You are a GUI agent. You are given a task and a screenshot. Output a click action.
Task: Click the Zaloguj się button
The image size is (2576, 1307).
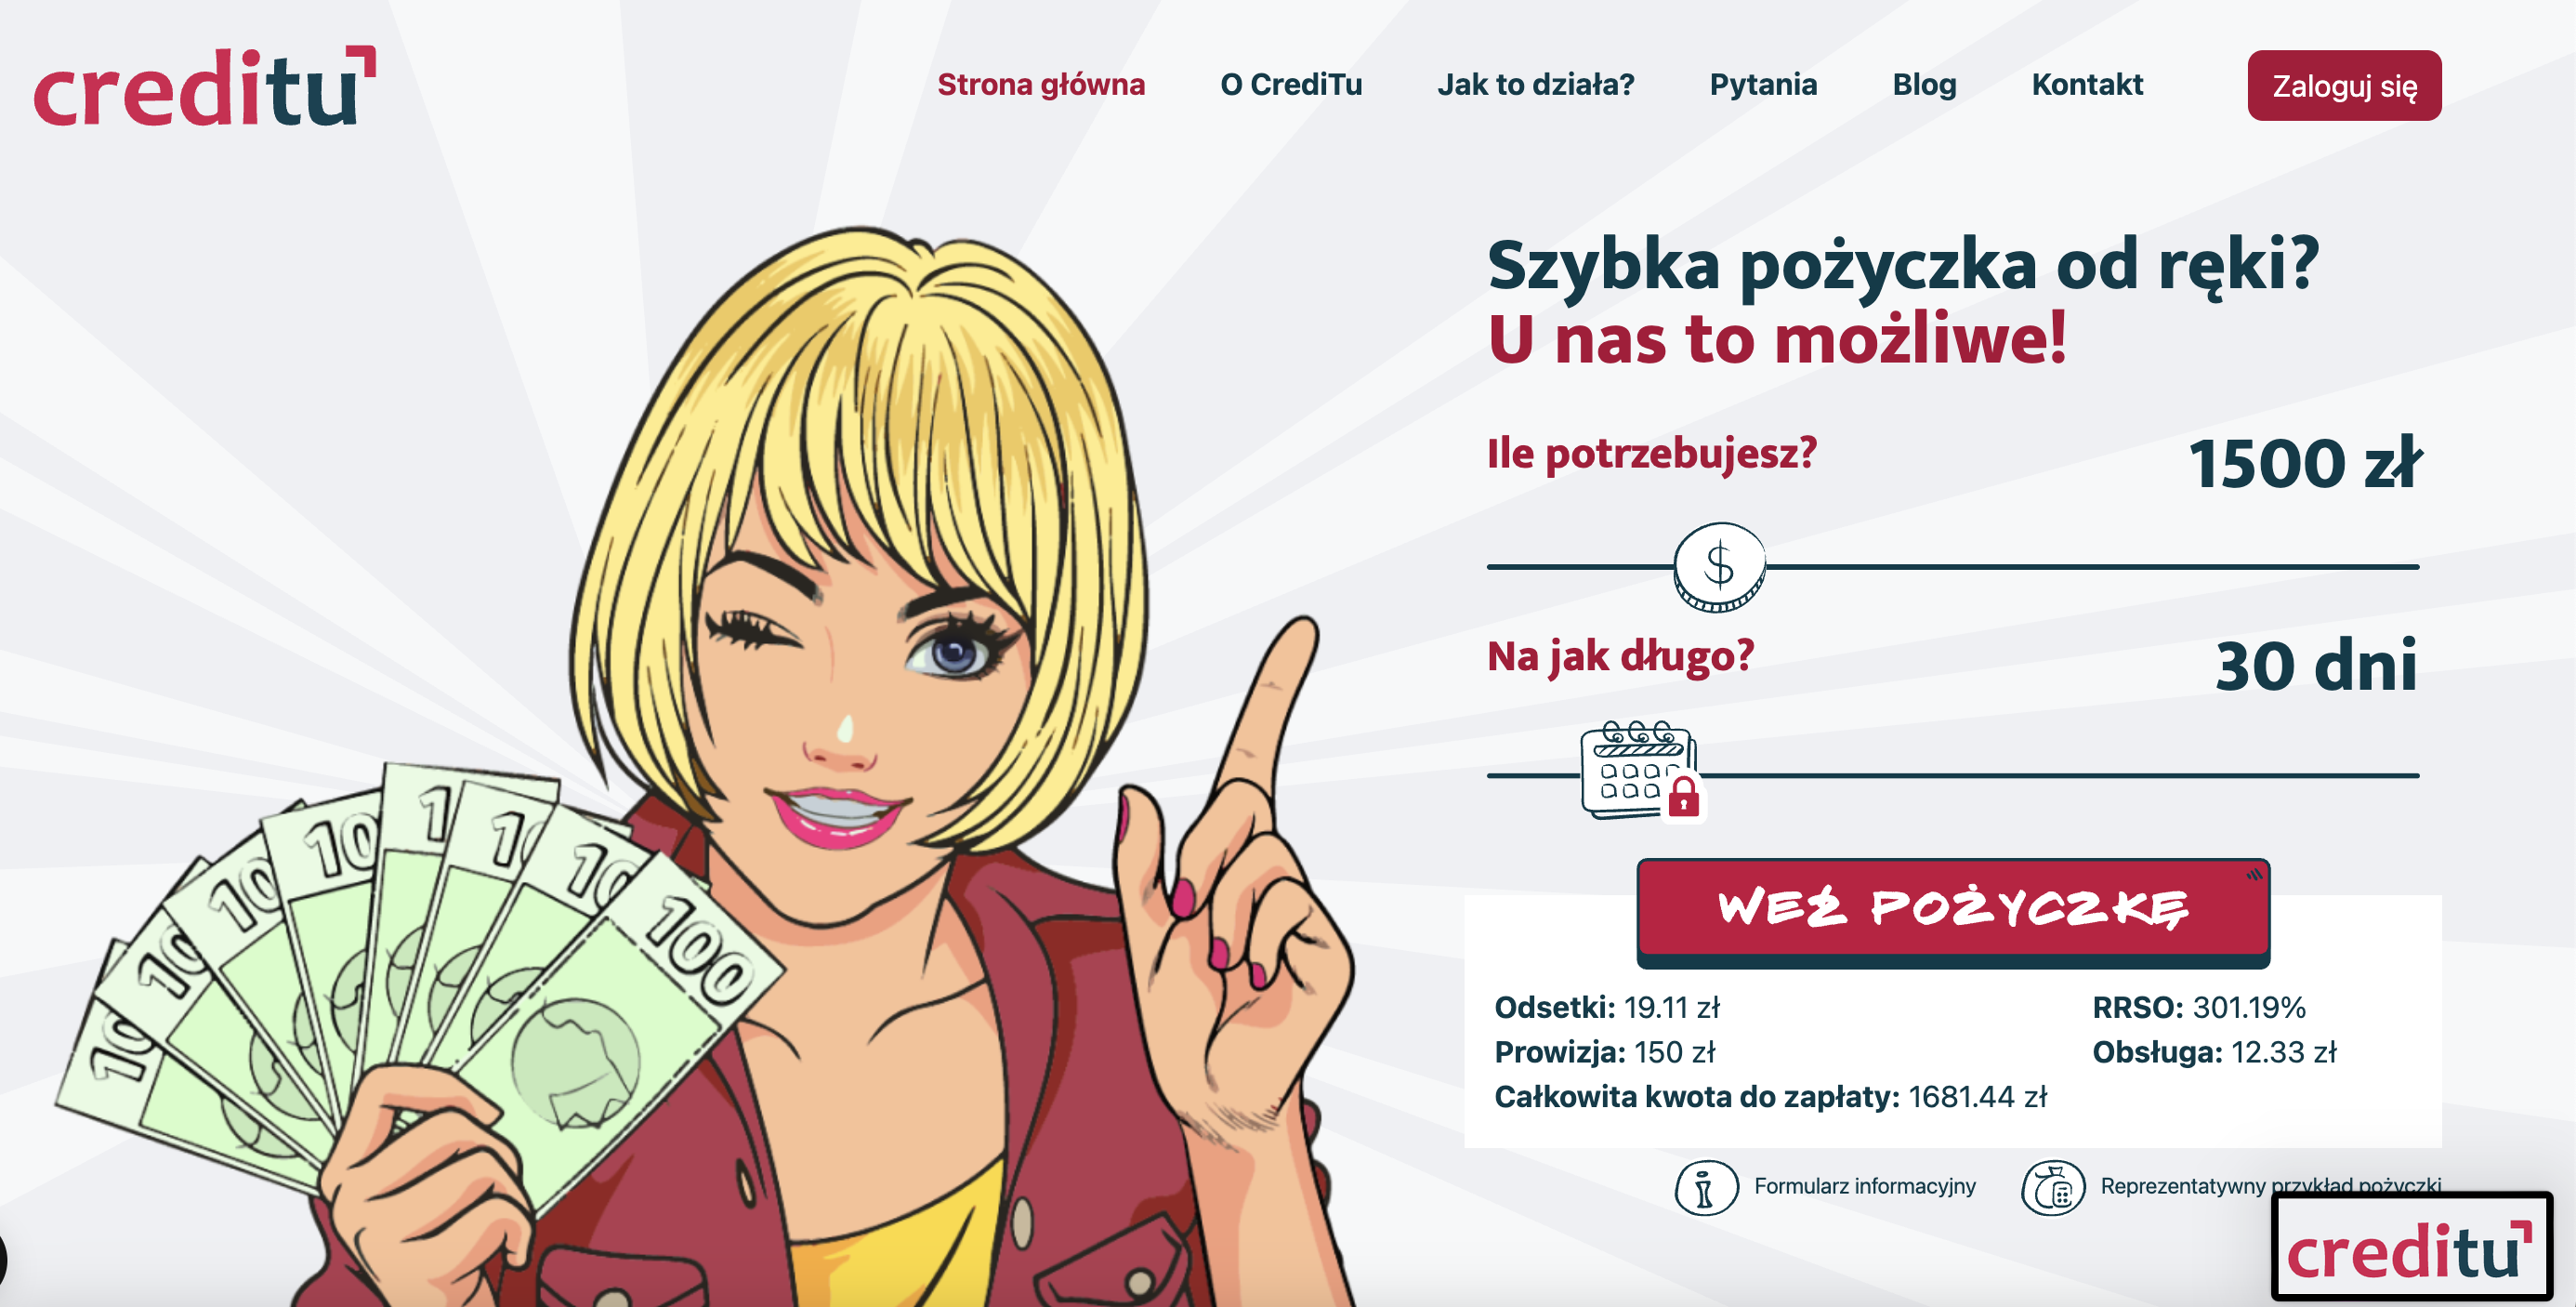pos(2344,86)
